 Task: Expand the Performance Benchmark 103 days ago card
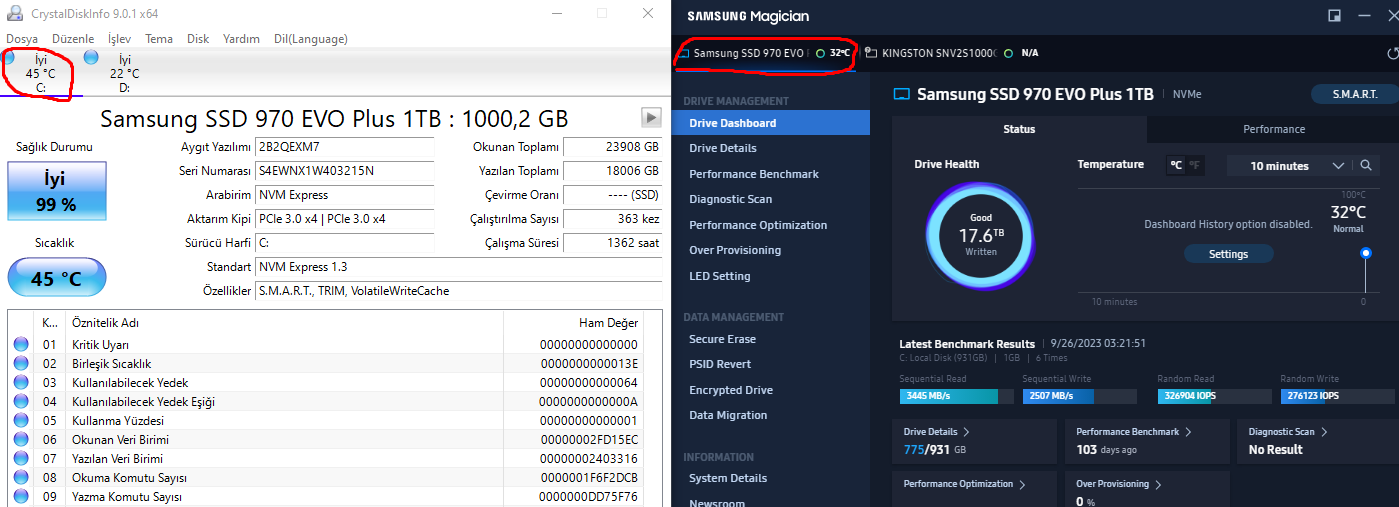[x=1147, y=441]
